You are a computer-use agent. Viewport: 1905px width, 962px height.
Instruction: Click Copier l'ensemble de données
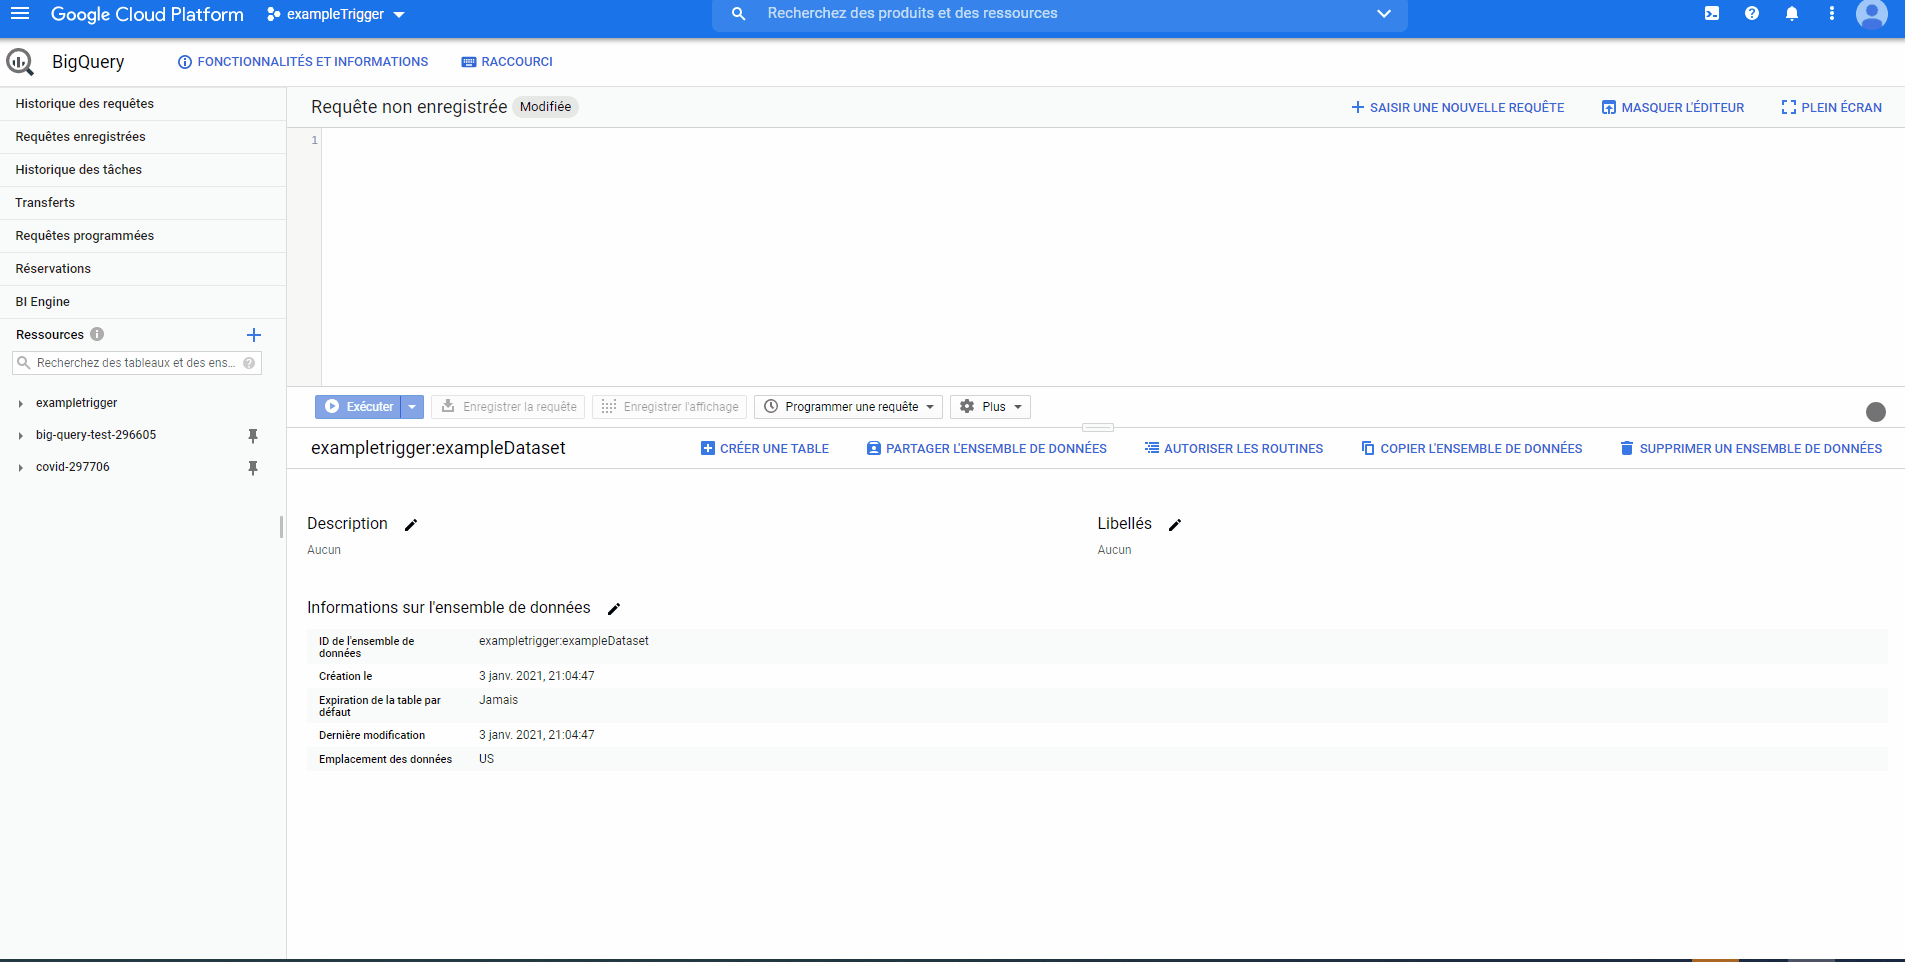(1472, 449)
